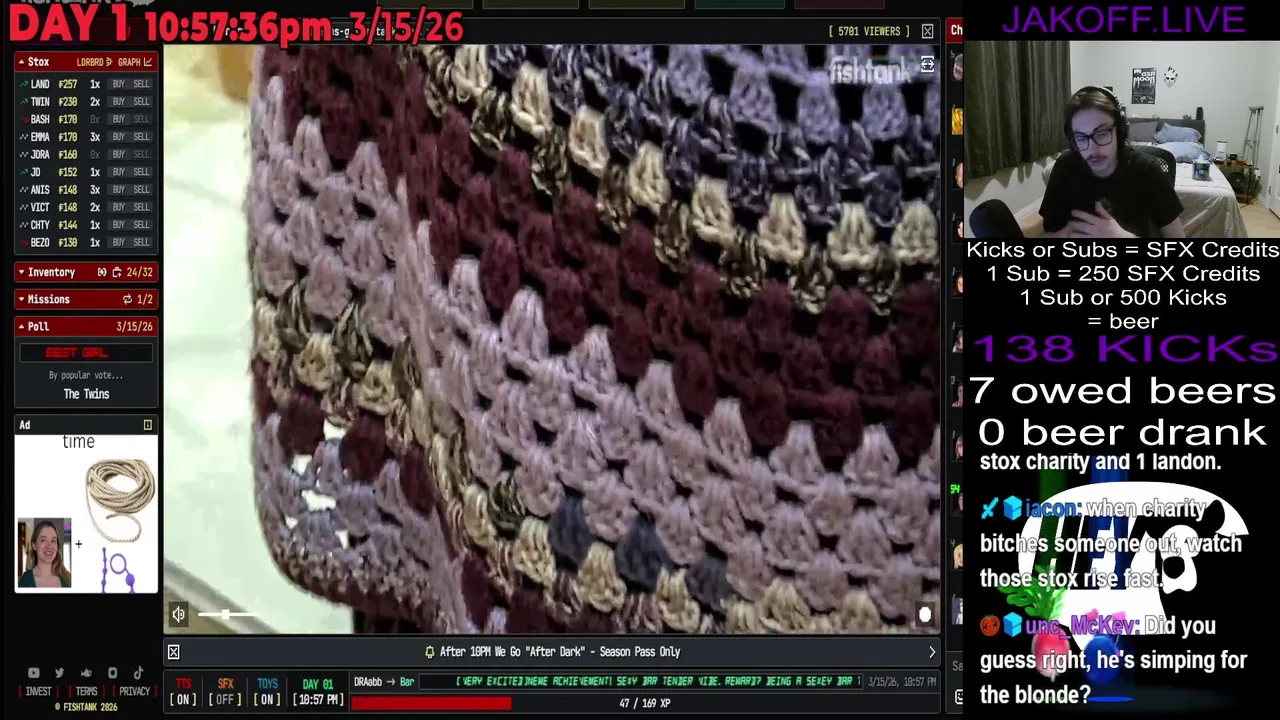Buy EMMA stock

coord(118,137)
